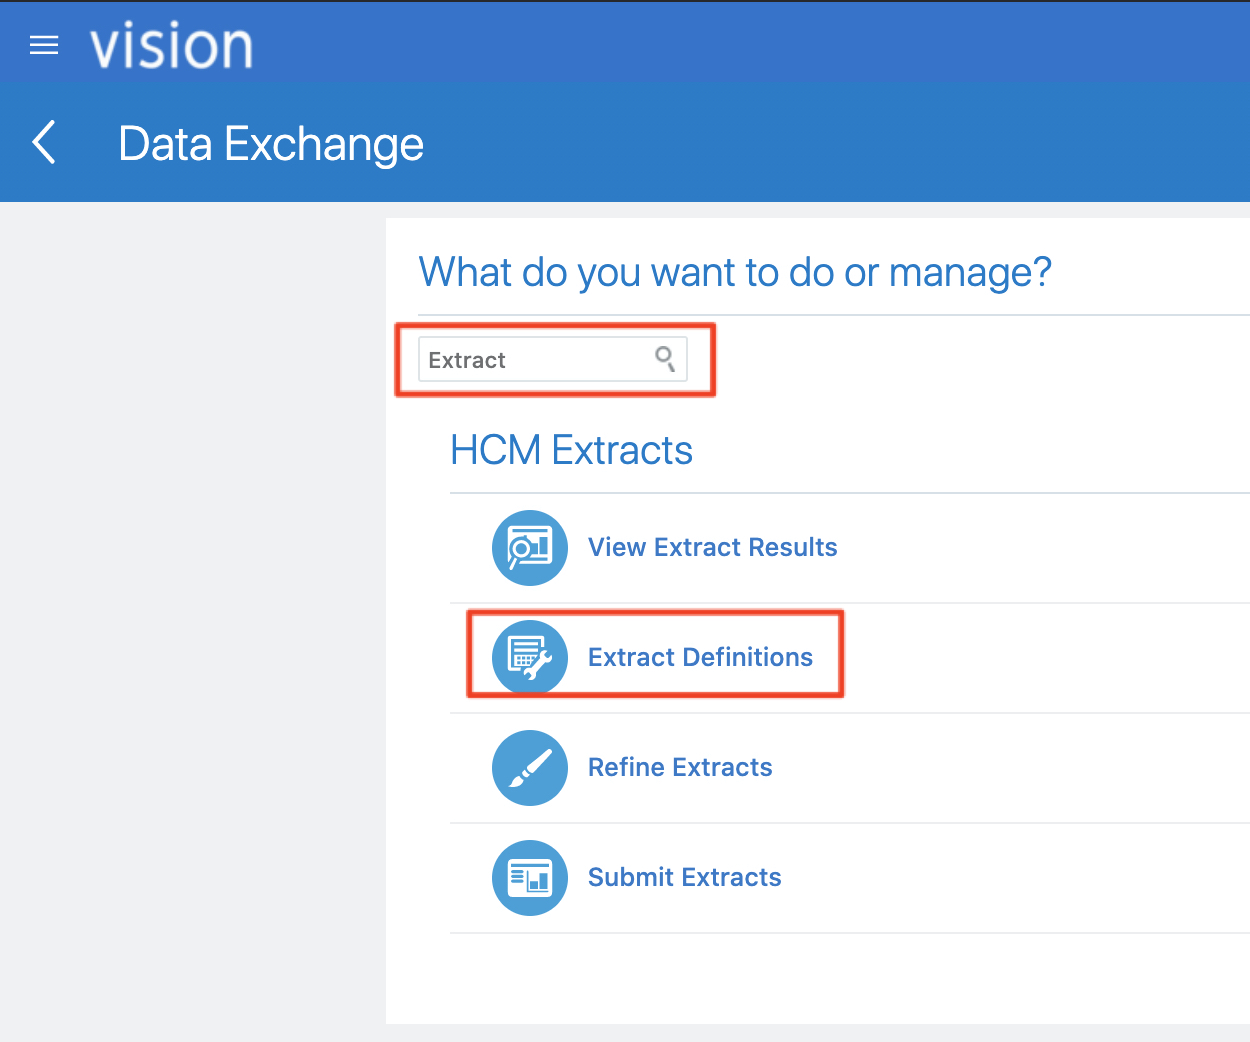Open the View Extract Results link
Screen dimensions: 1250x1042
point(712,548)
